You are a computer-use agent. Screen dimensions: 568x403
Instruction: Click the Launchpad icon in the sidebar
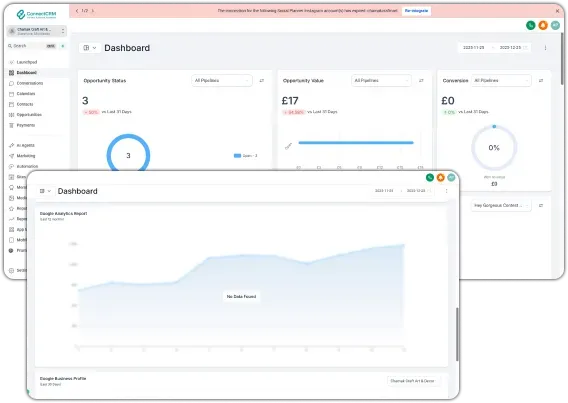[x=11, y=62]
